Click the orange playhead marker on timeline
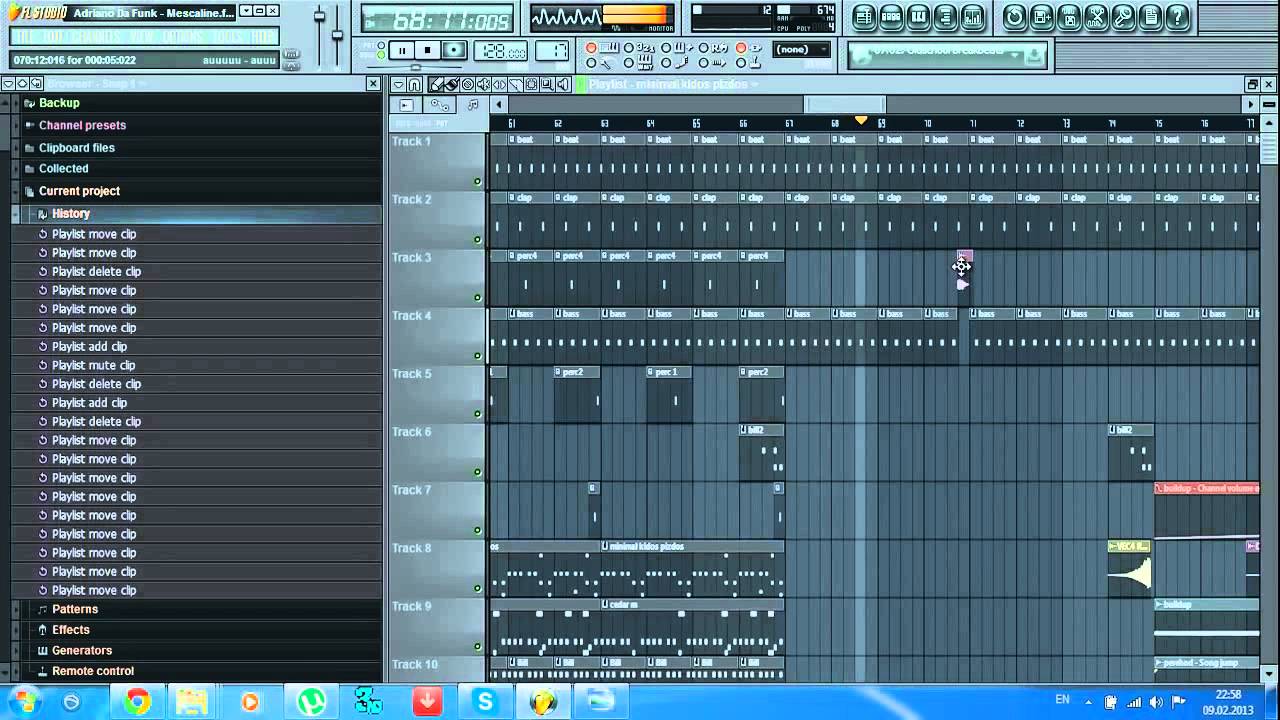The image size is (1280, 720). click(861, 121)
